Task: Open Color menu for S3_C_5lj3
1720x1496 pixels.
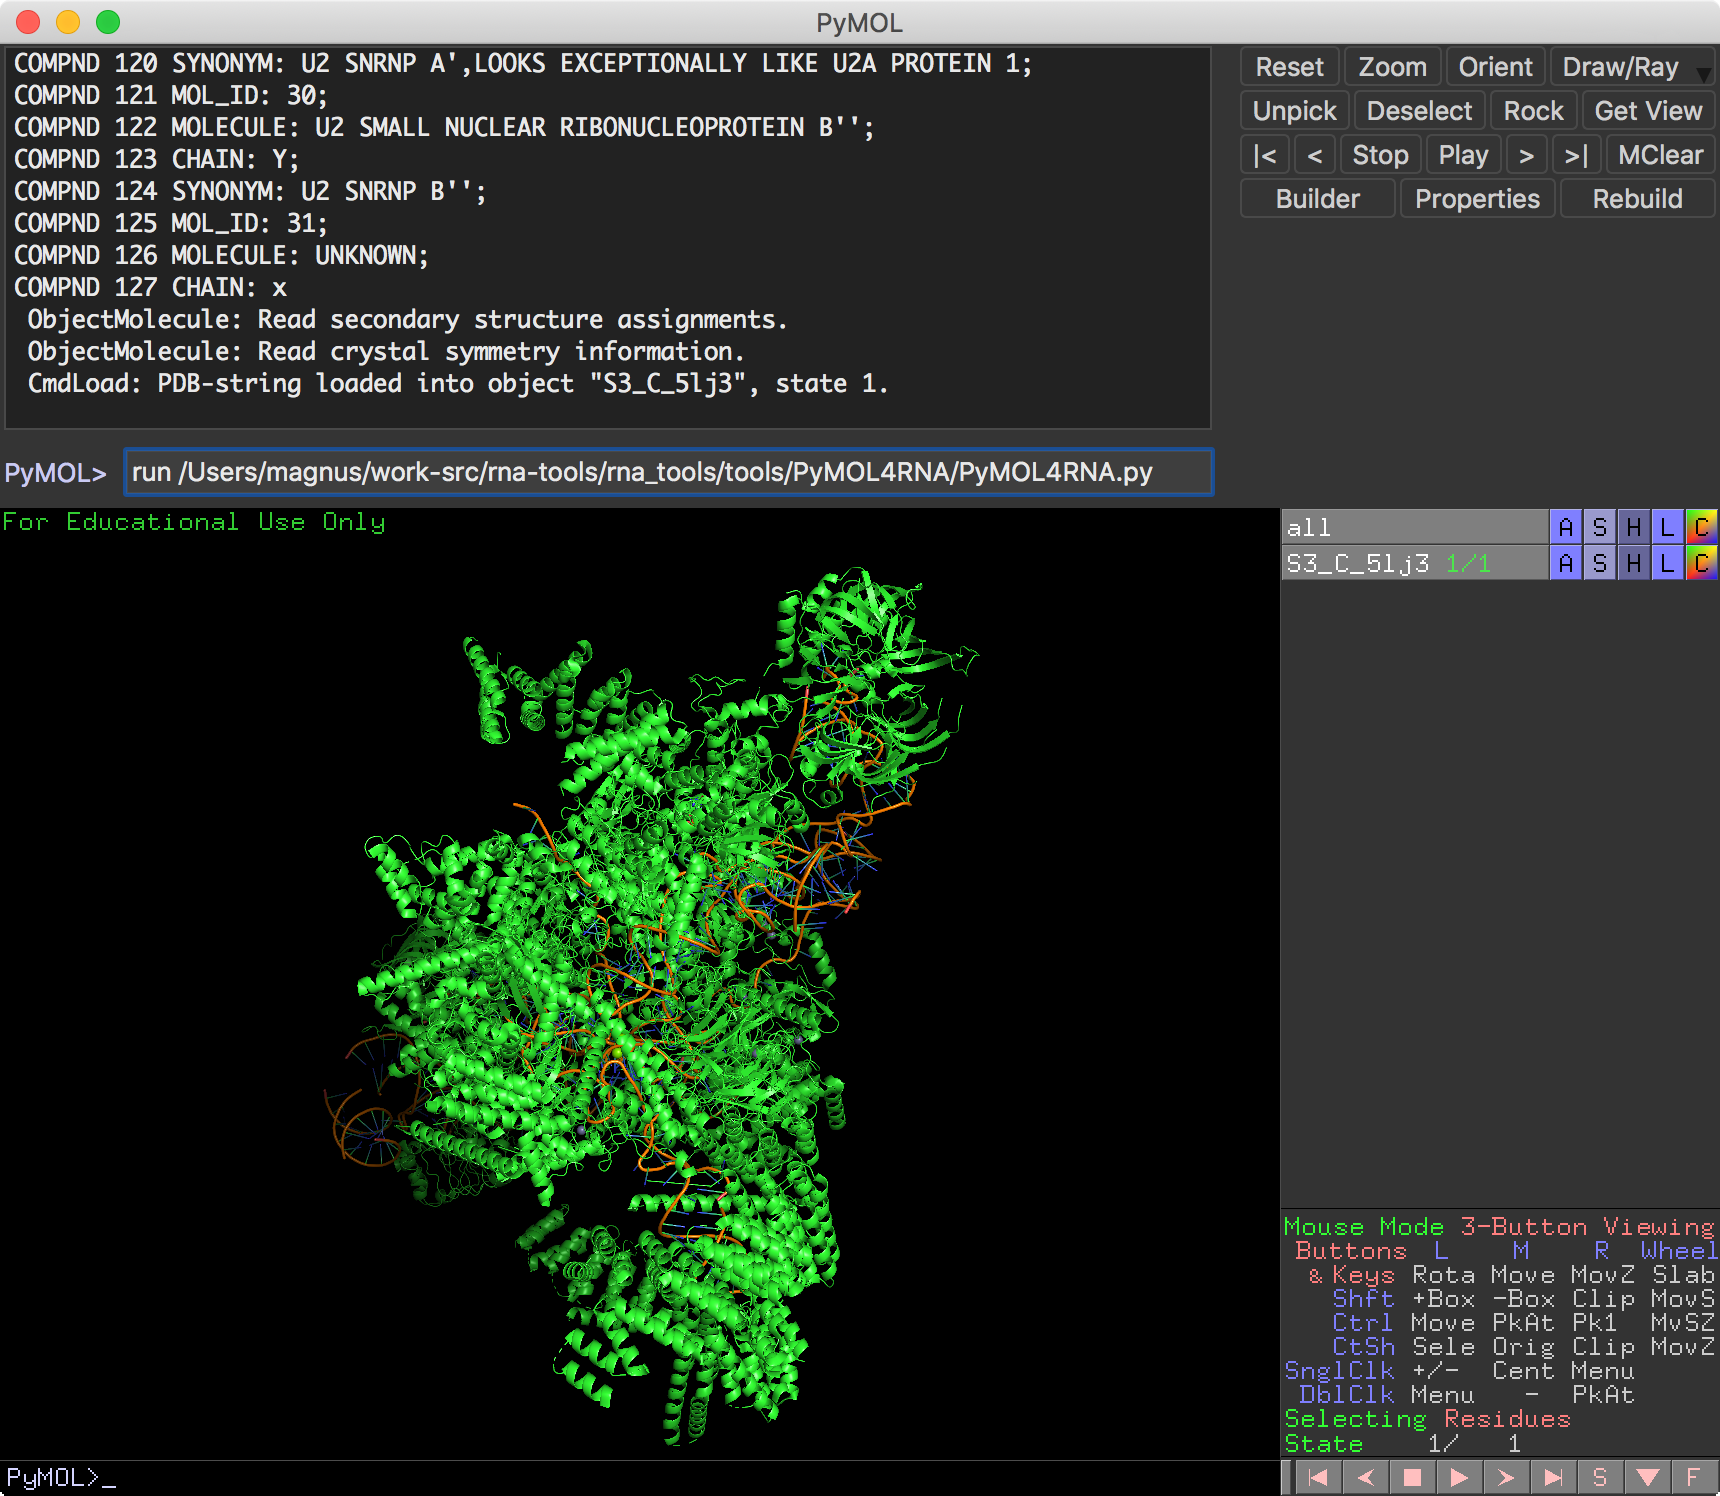Action: tap(1701, 564)
